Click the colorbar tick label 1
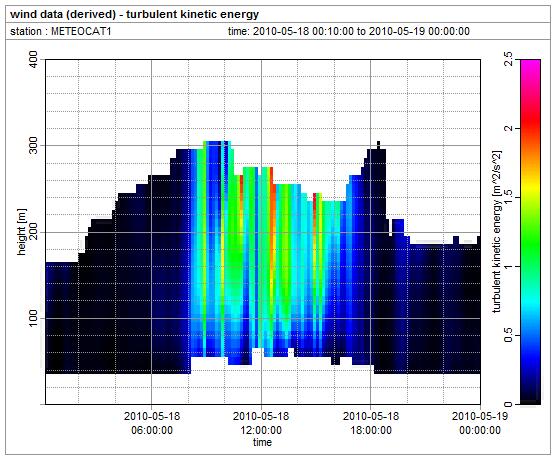 (x=508, y=266)
